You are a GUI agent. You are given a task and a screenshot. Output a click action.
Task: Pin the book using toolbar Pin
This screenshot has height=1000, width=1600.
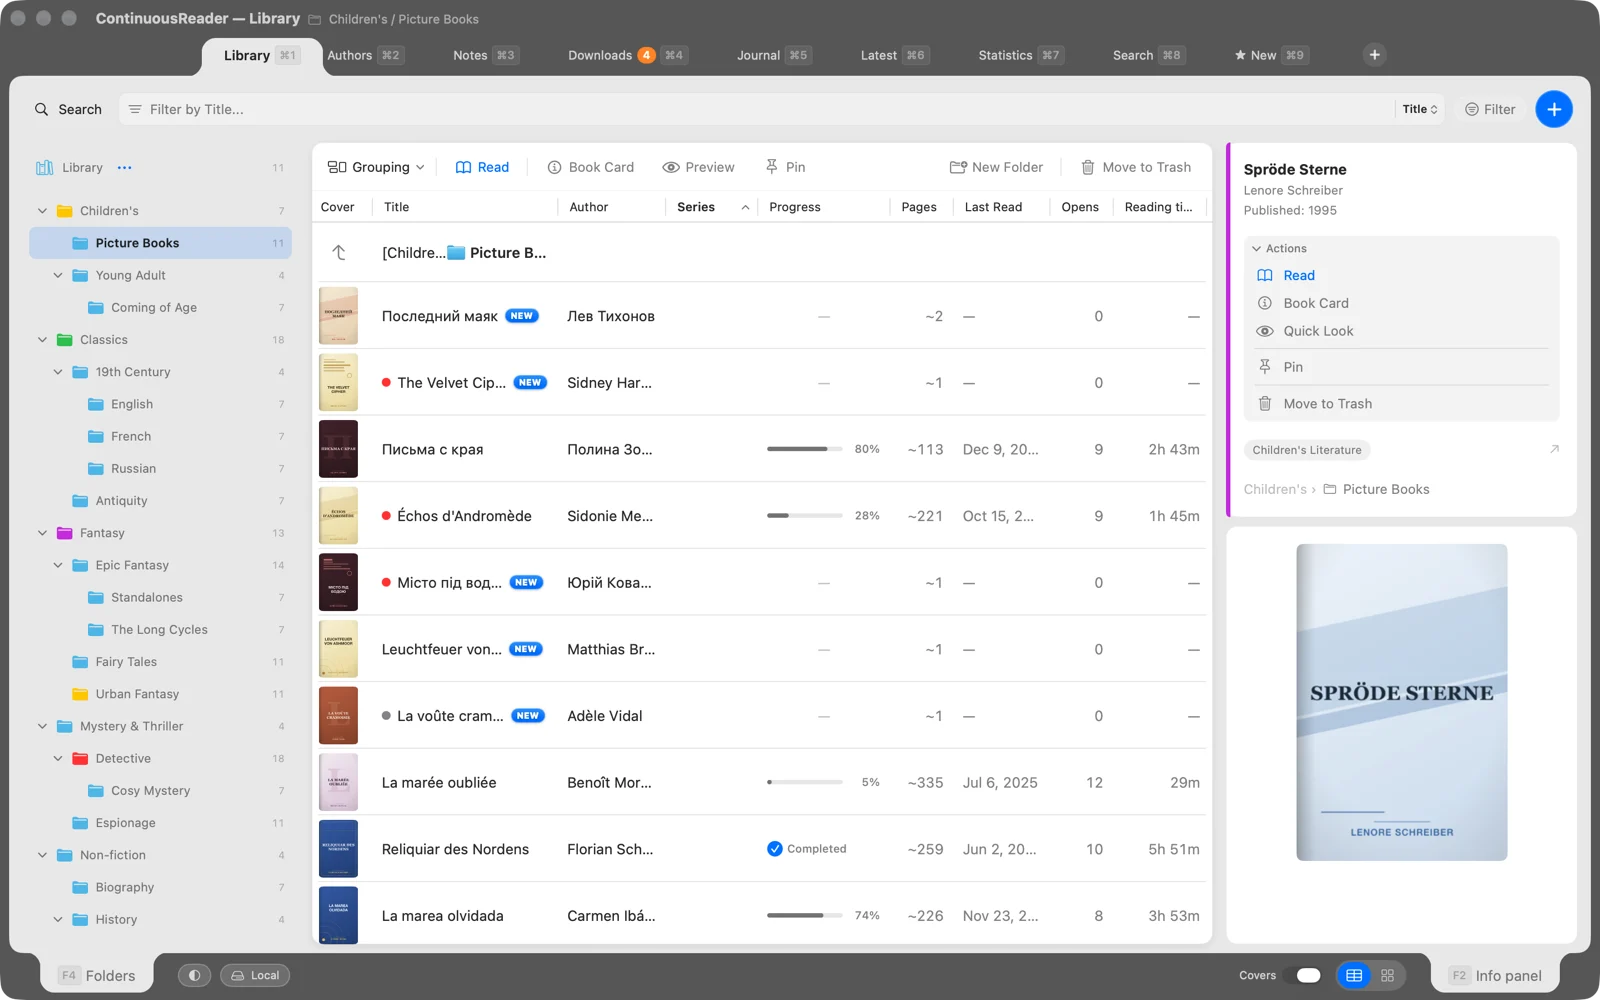(785, 167)
